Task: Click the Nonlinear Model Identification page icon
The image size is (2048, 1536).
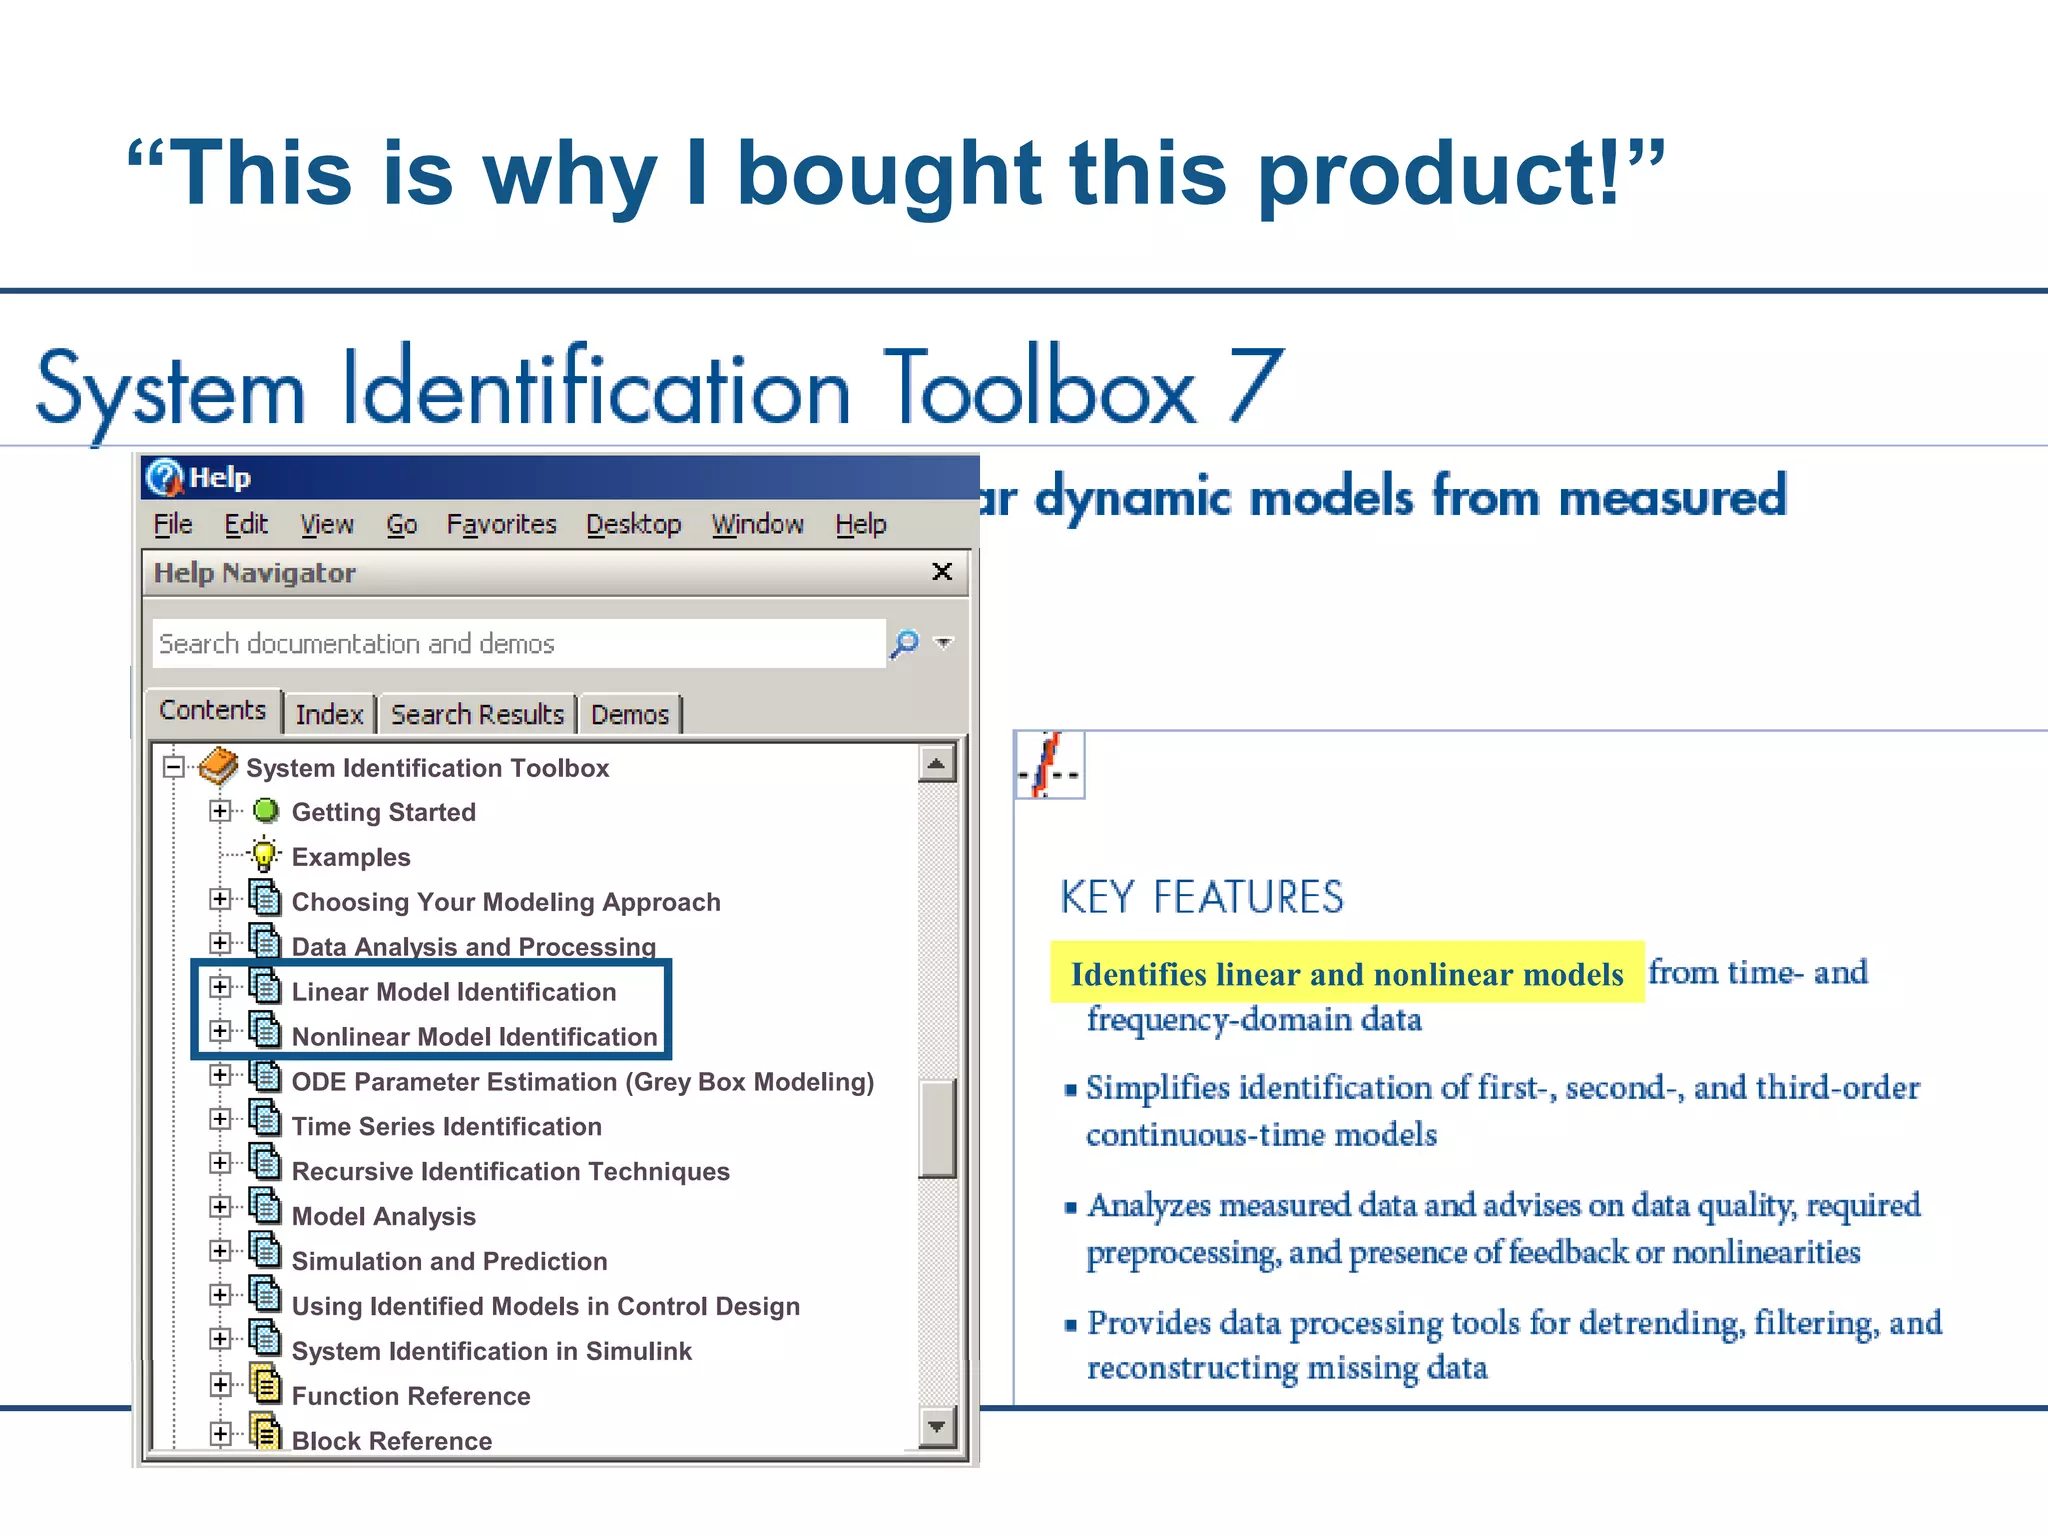Action: click(x=264, y=1030)
